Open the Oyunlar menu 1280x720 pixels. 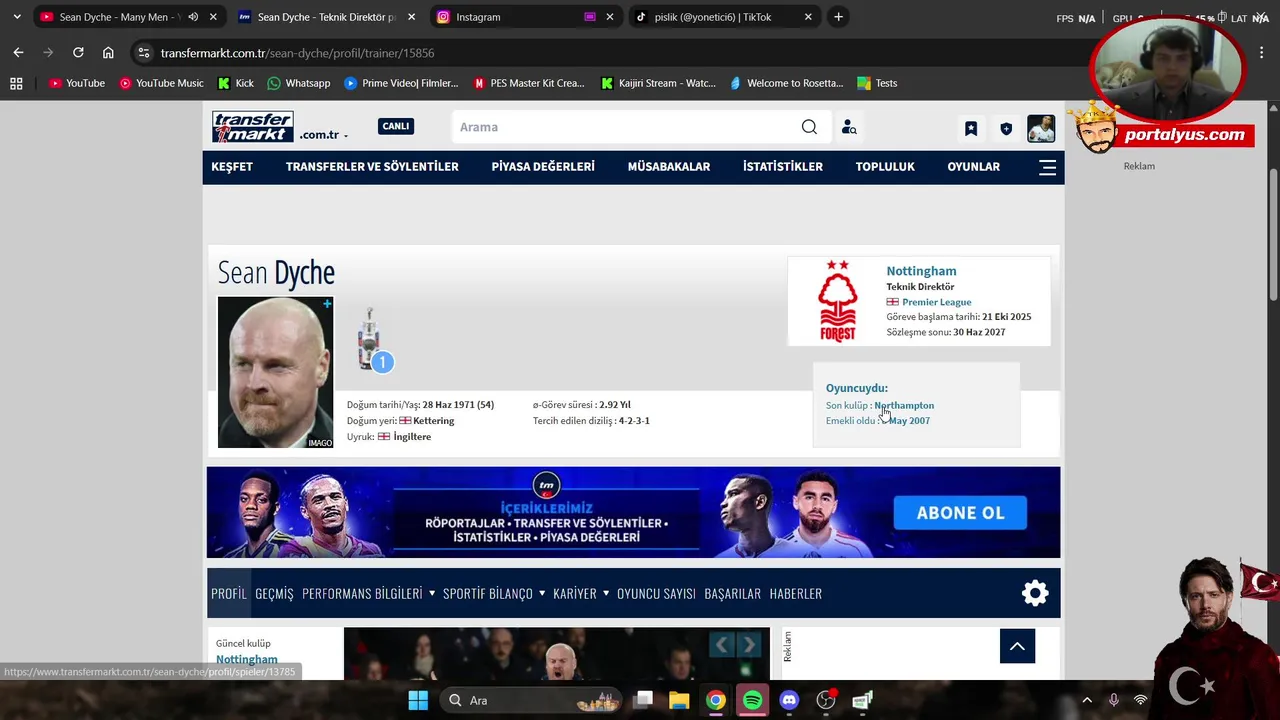click(973, 167)
